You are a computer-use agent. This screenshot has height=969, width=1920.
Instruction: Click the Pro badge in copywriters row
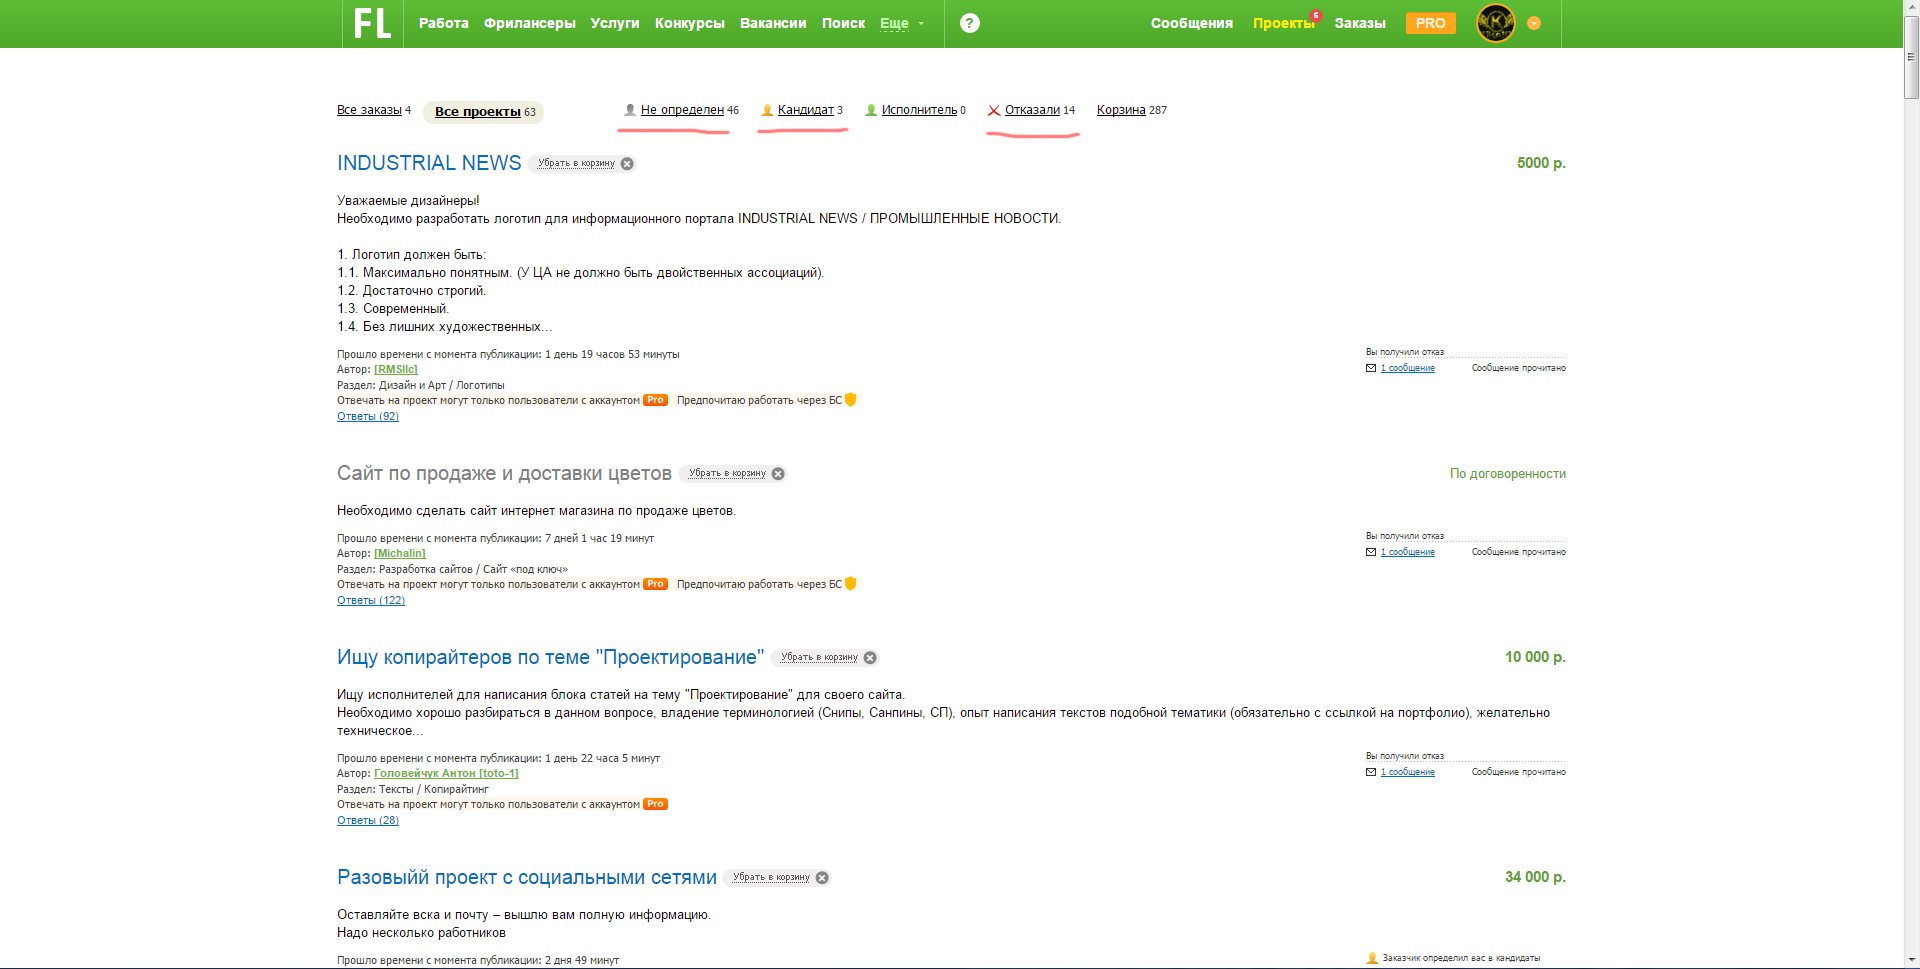click(x=655, y=804)
